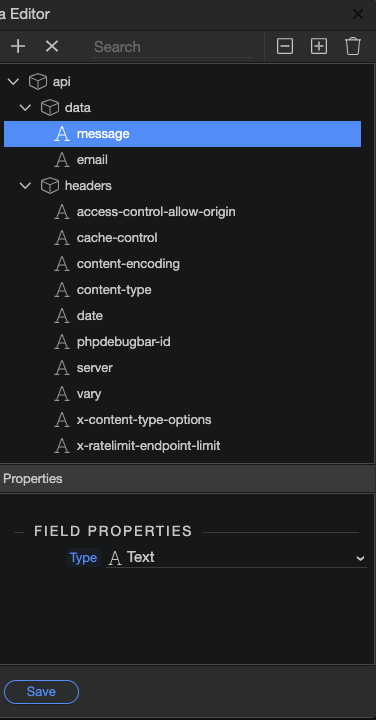Open the Type dropdown showing Text
The image size is (376, 720).
[x=236, y=557]
